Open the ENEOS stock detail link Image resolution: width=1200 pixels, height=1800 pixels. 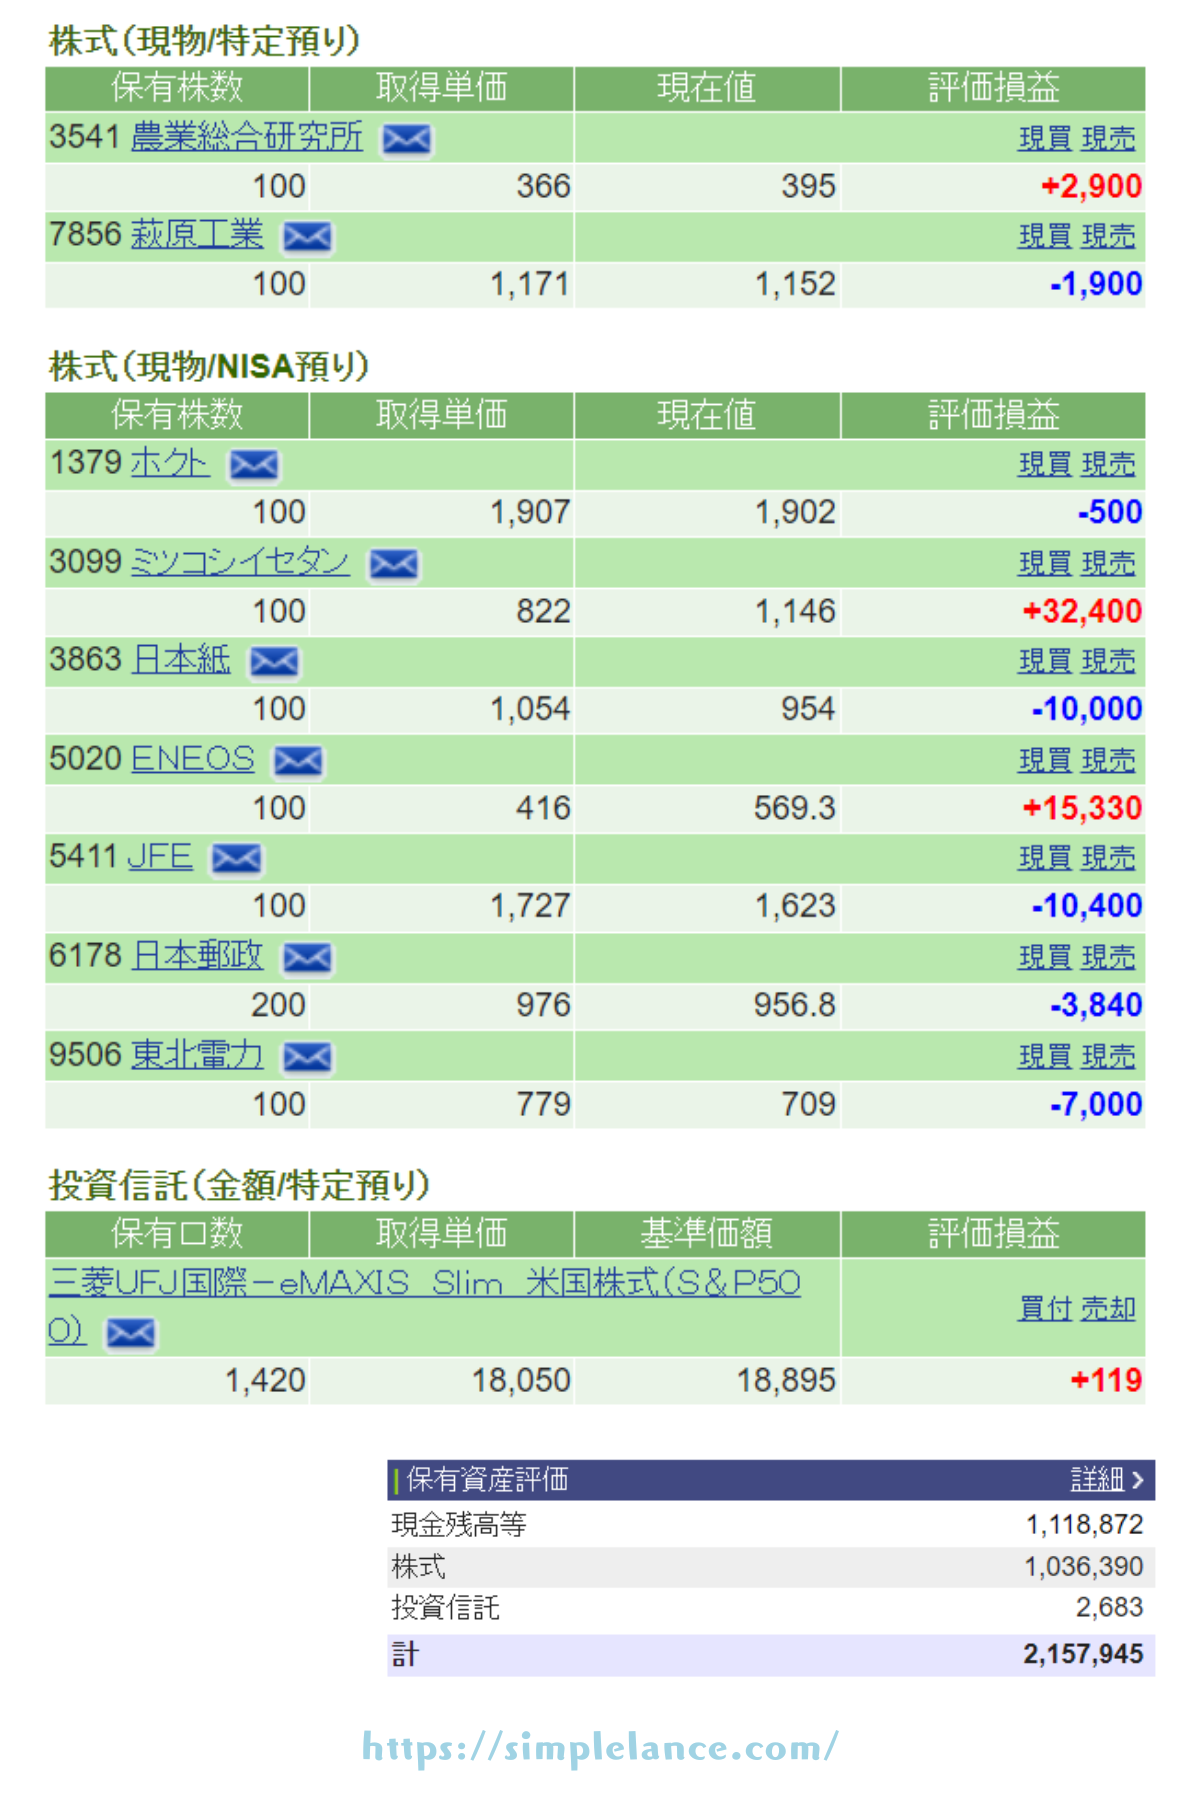[193, 759]
